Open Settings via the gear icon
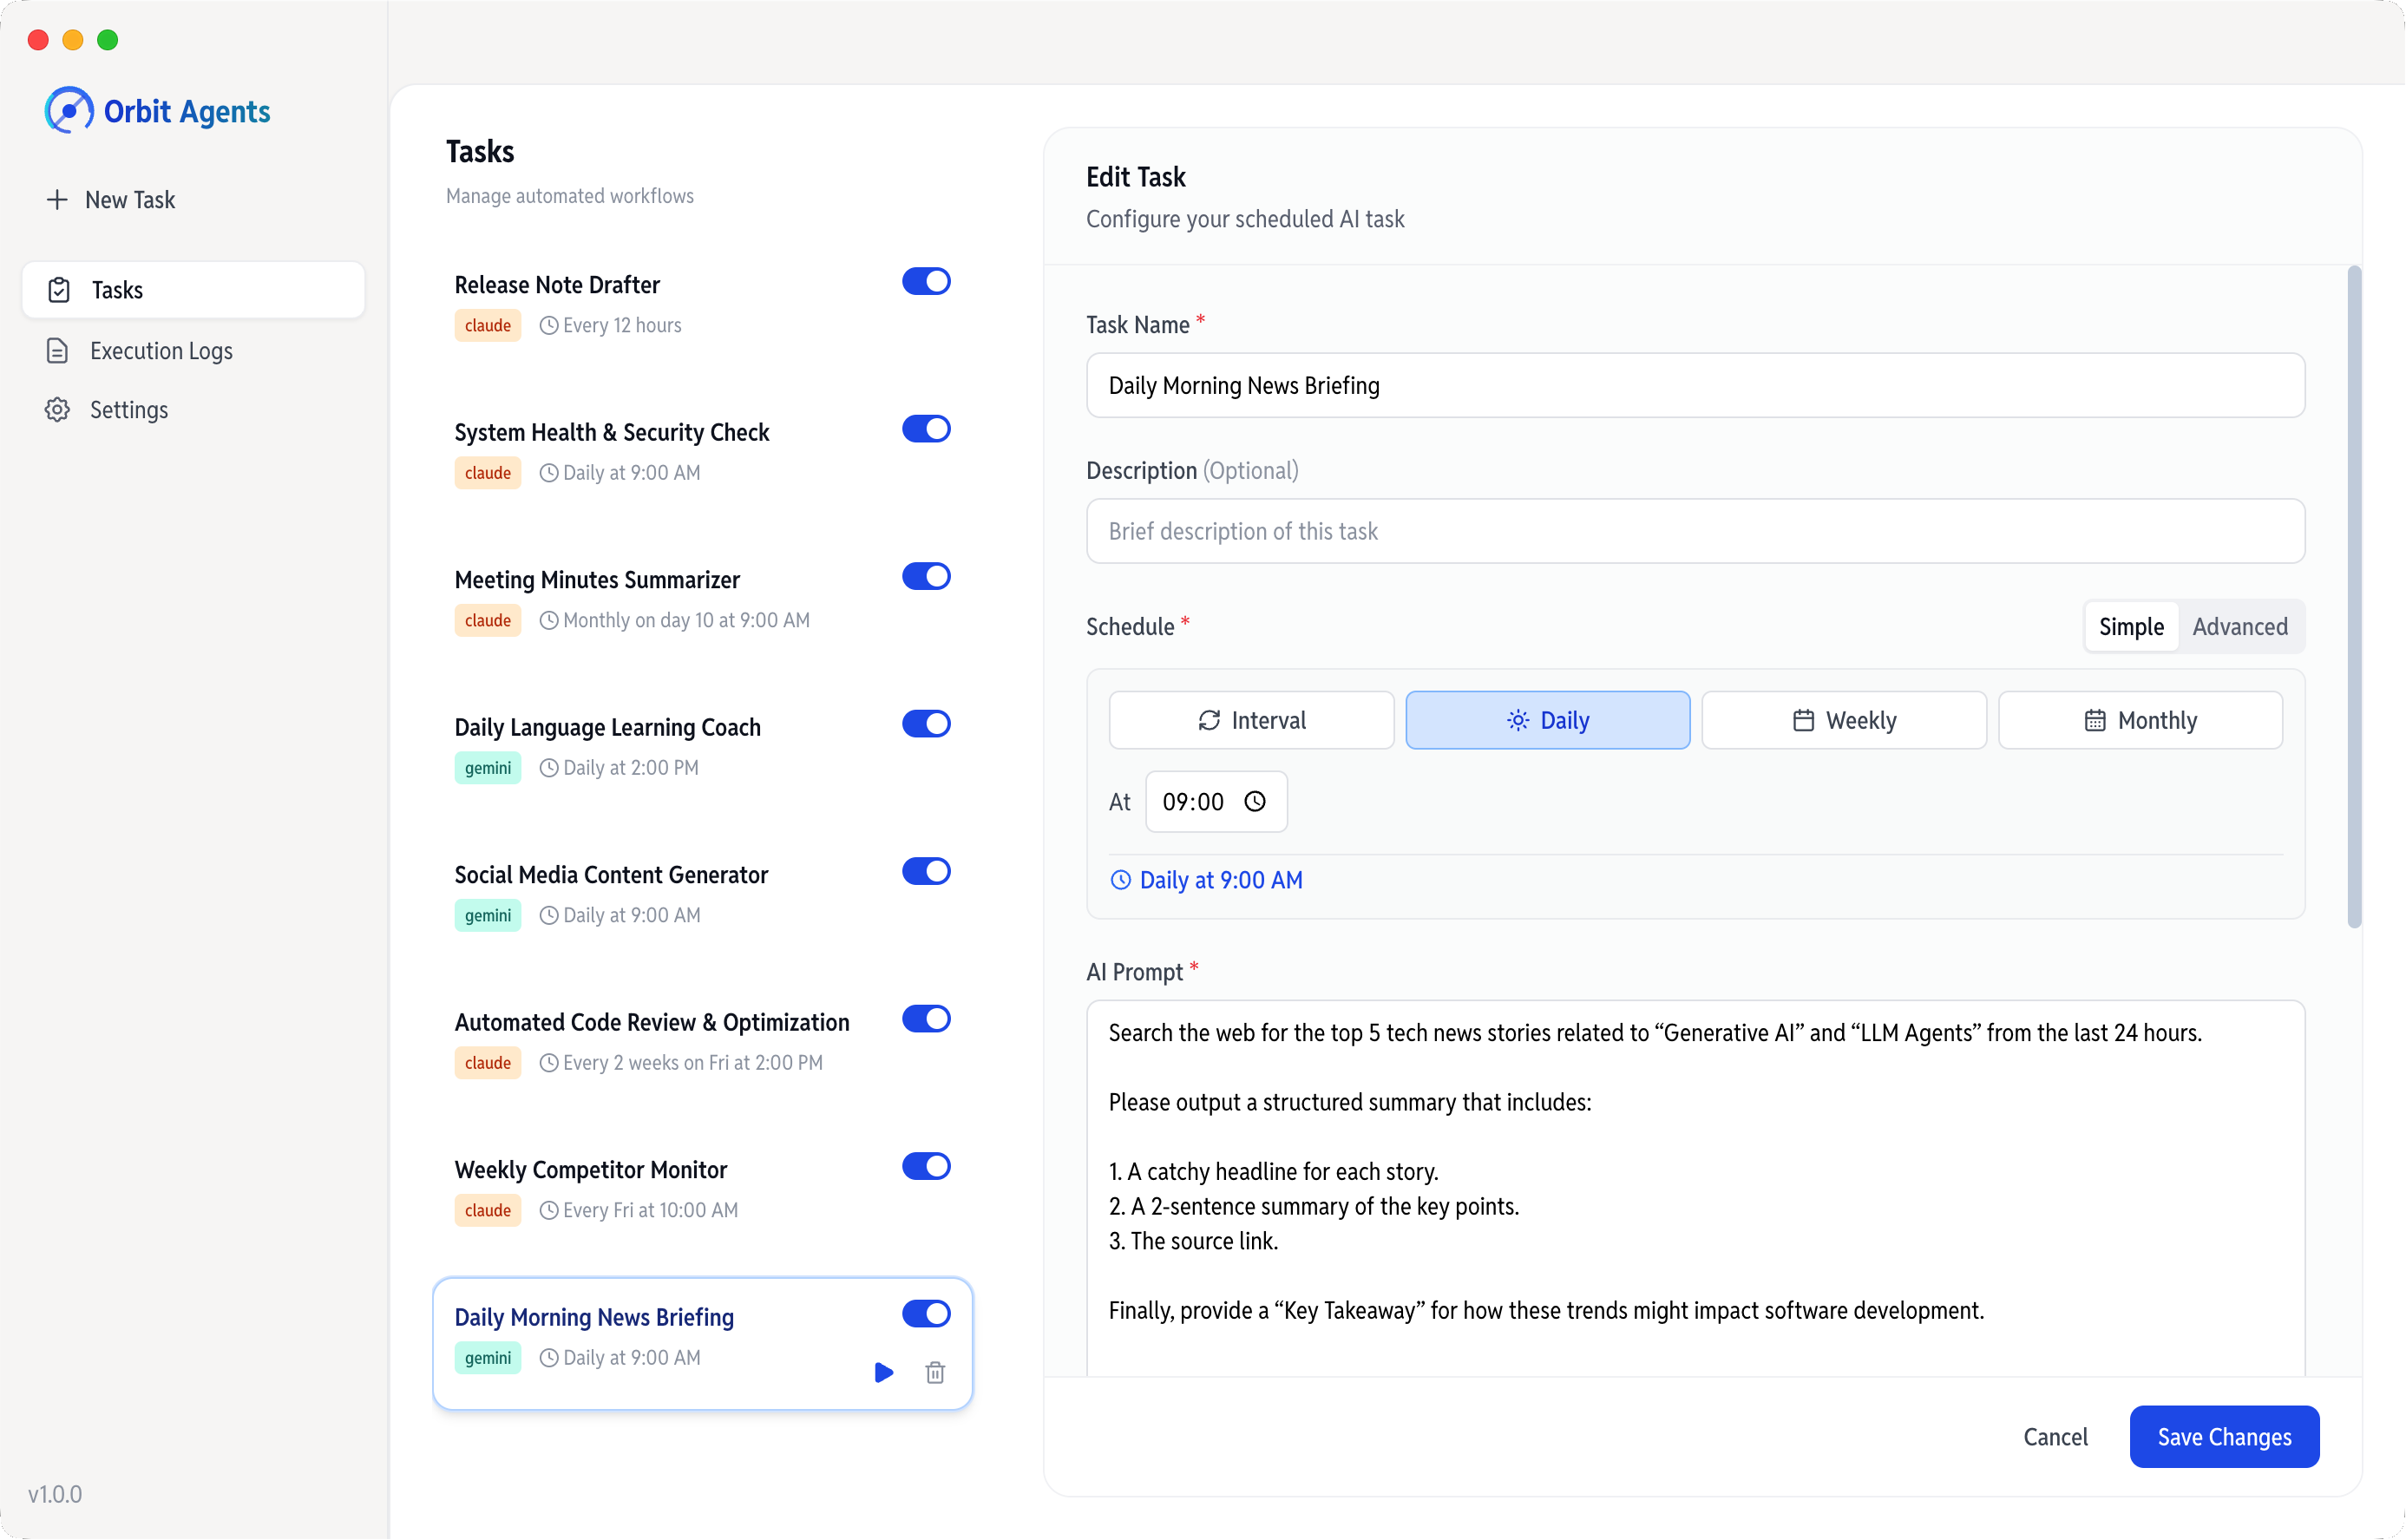Viewport: 2406px width, 1540px height. [x=57, y=410]
